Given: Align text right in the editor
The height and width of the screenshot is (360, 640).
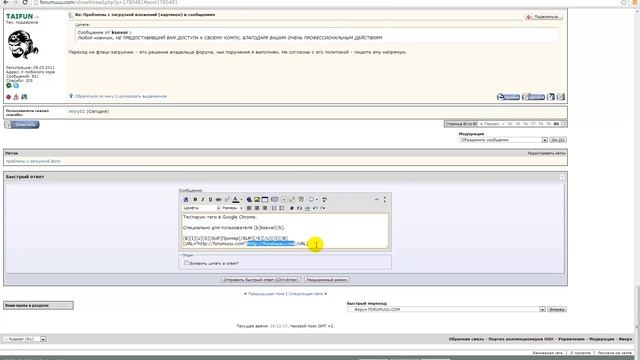Looking at the screenshot, I should (x=265, y=208).
